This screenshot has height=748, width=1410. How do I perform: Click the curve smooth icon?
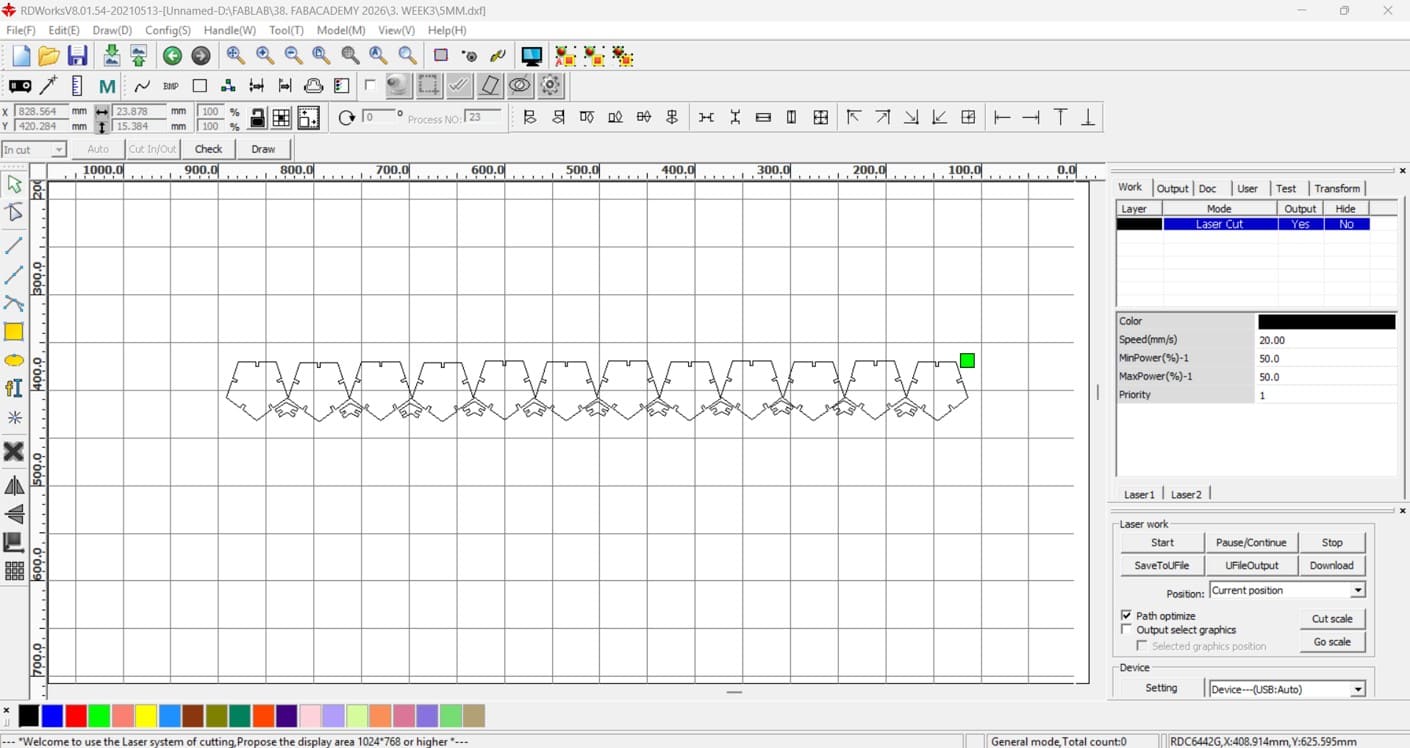pyautogui.click(x=142, y=86)
